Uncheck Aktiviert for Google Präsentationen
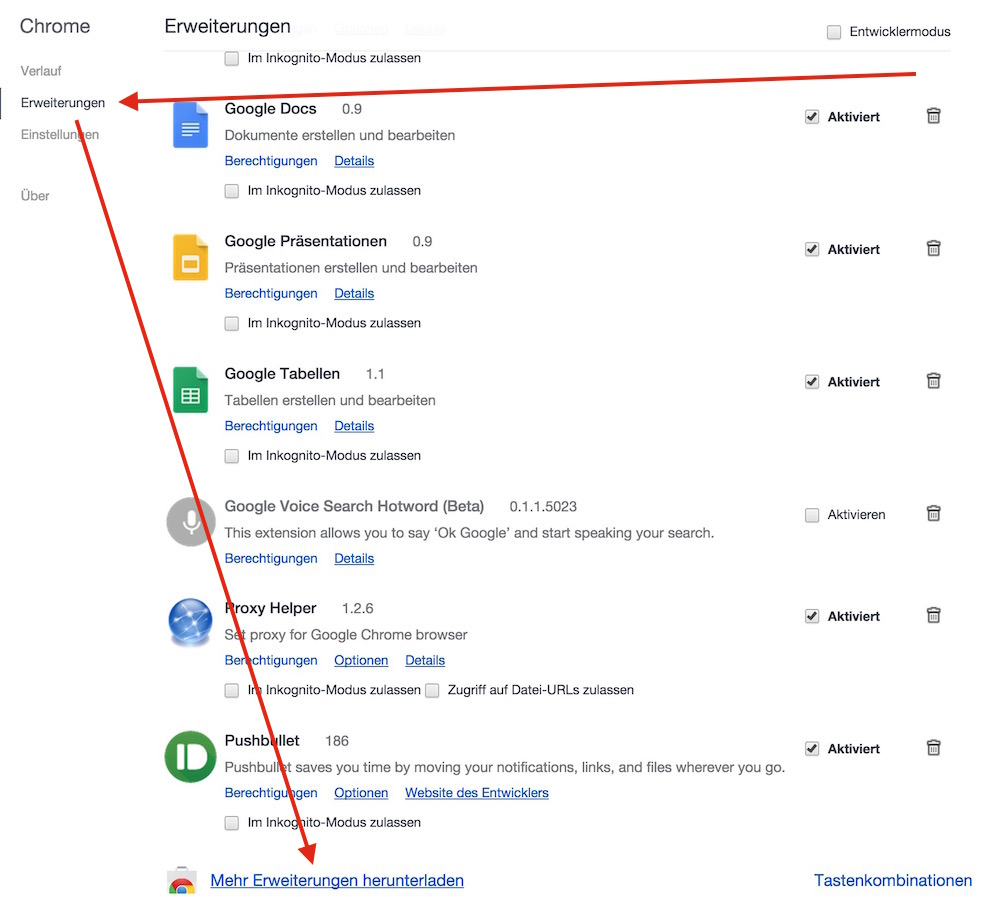The width and height of the screenshot is (1000, 897). click(x=812, y=249)
